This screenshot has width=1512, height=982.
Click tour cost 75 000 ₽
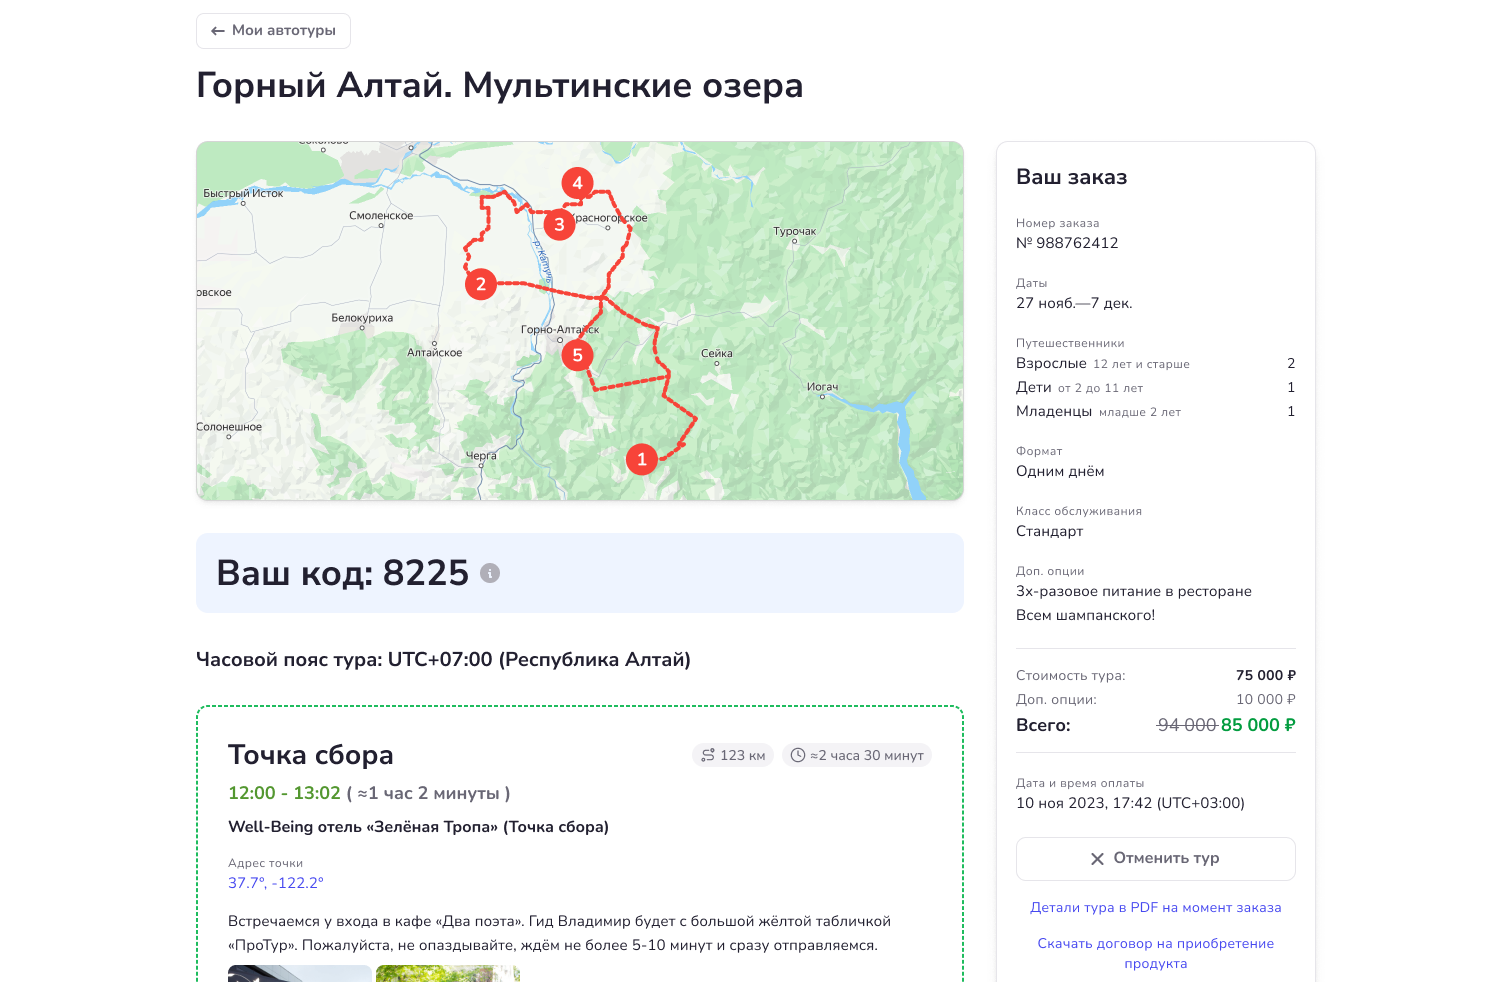(x=1266, y=675)
